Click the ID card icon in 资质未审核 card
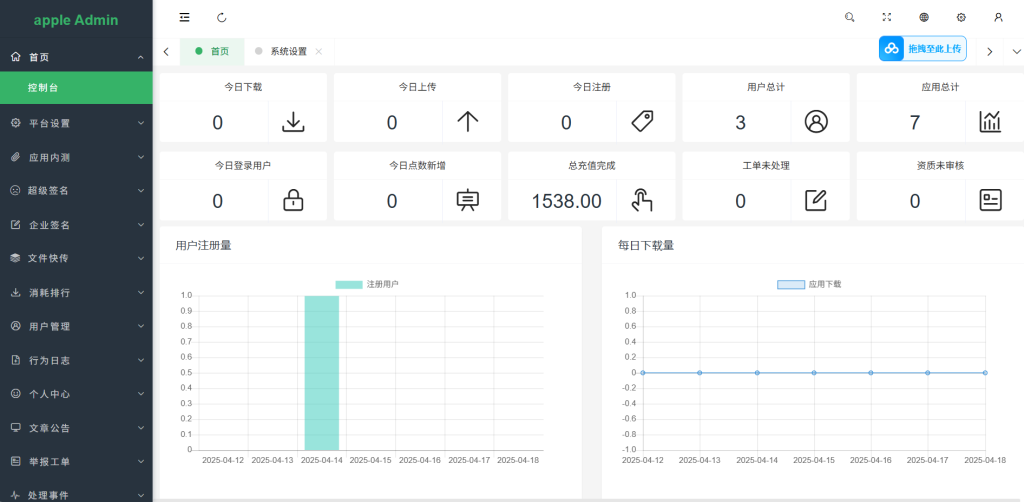 [x=990, y=200]
